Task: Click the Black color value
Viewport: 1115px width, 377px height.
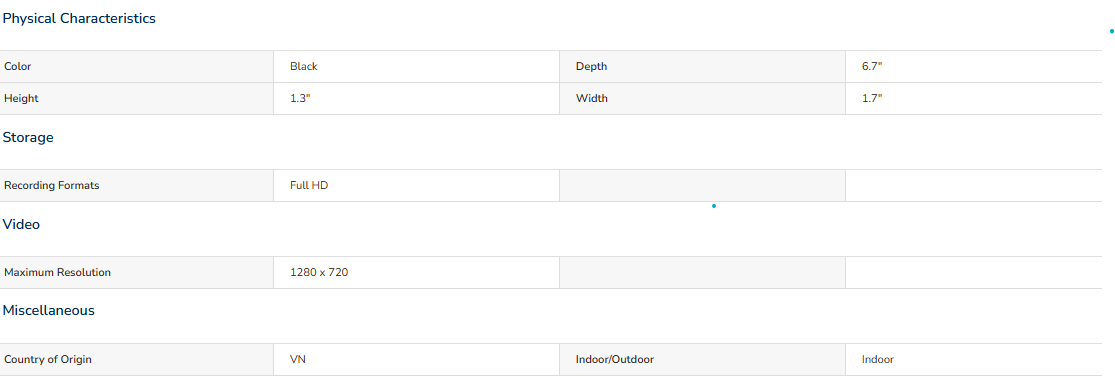Action: [304, 67]
